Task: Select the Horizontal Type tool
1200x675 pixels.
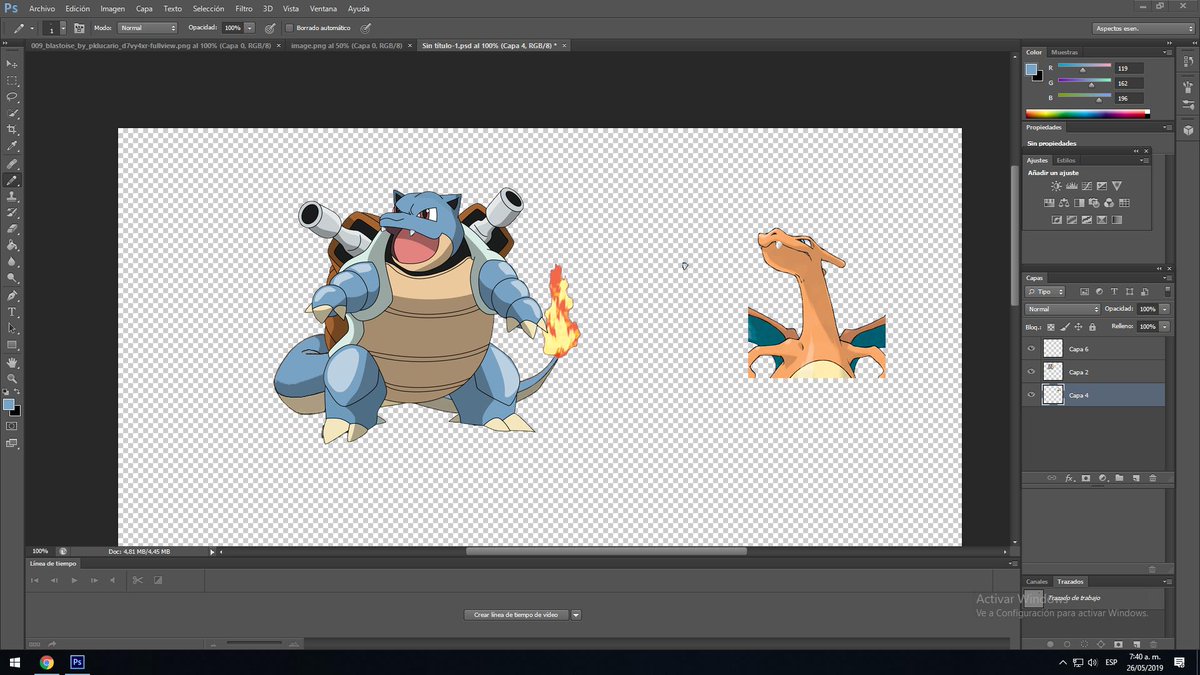Action: tap(12, 312)
